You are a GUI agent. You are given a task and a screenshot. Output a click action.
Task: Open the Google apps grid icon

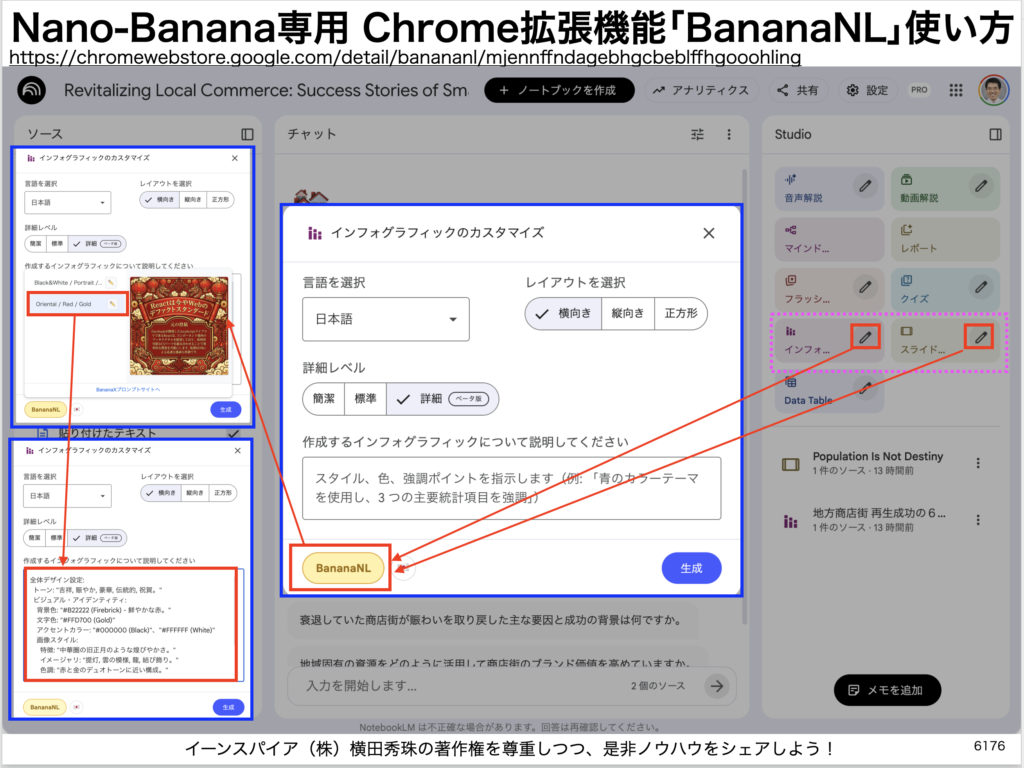click(955, 90)
